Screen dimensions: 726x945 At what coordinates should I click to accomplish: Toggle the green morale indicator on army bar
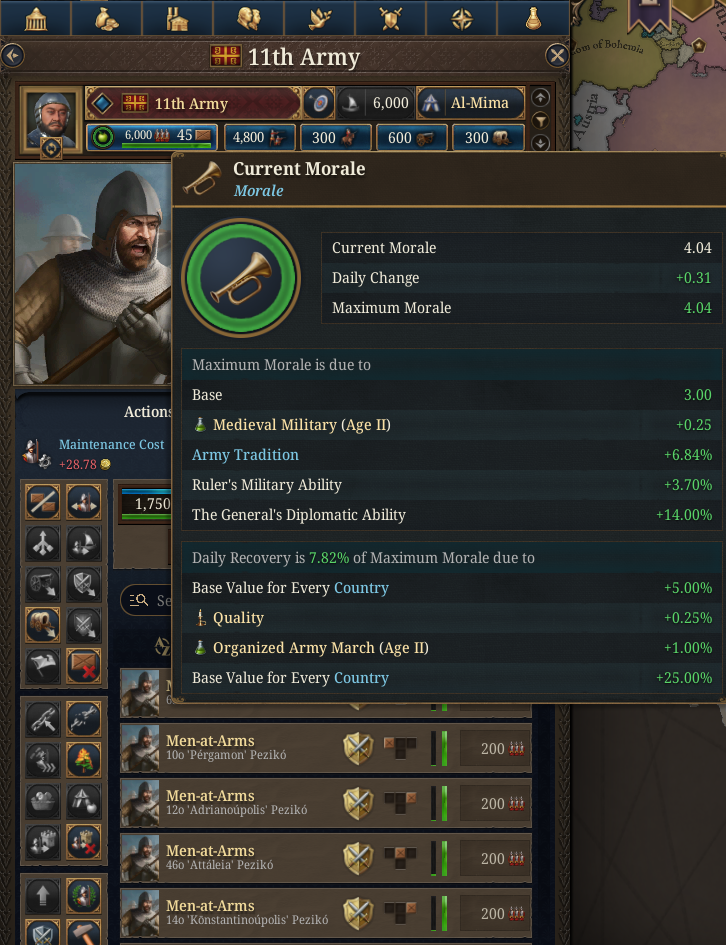point(102,137)
